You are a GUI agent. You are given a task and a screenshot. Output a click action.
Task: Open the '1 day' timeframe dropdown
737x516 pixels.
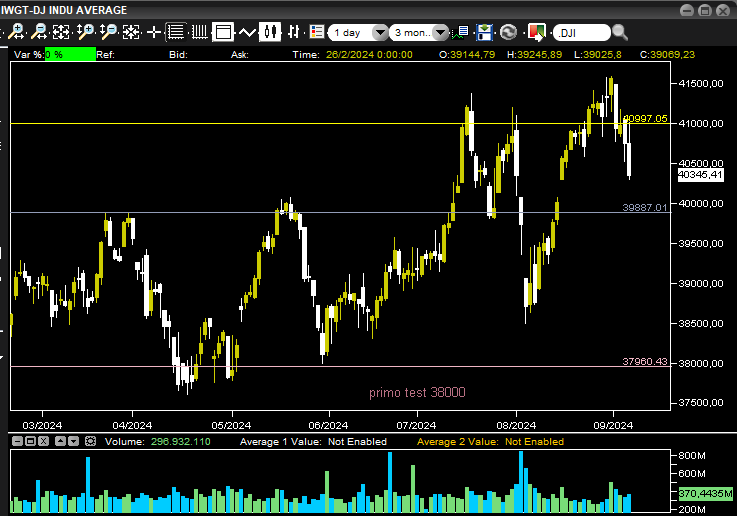click(x=355, y=32)
